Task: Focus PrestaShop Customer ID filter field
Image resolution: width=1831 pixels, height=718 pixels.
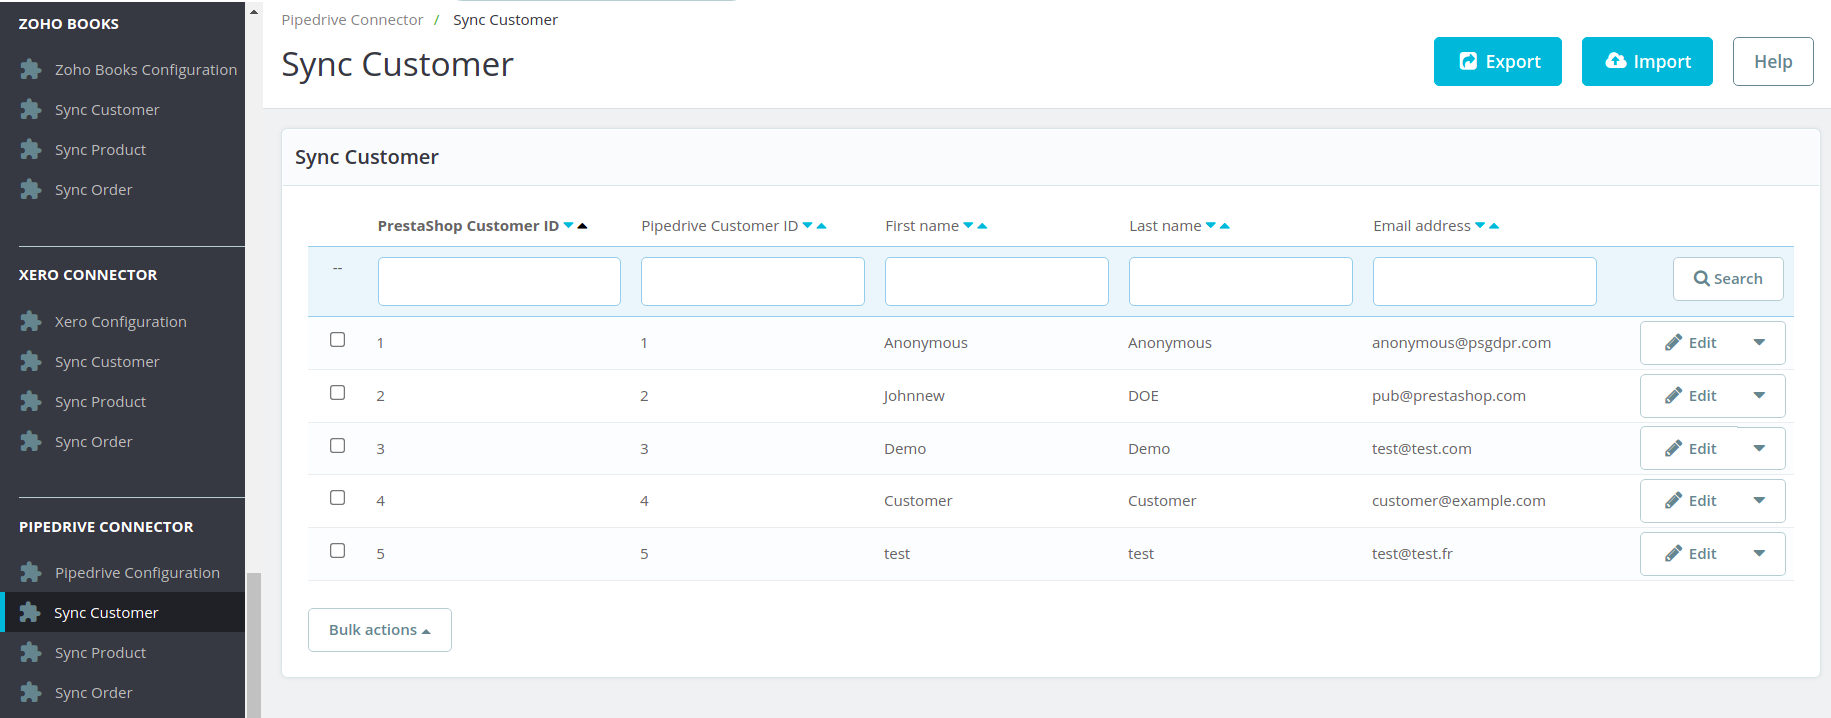Action: click(x=499, y=281)
